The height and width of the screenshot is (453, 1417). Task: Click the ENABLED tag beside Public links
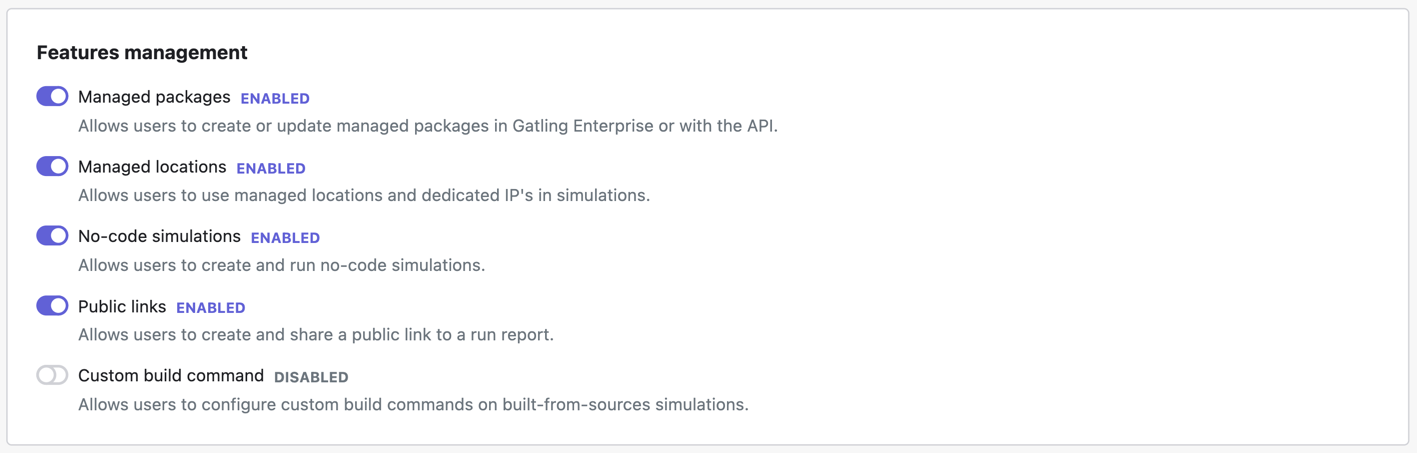pos(211,308)
